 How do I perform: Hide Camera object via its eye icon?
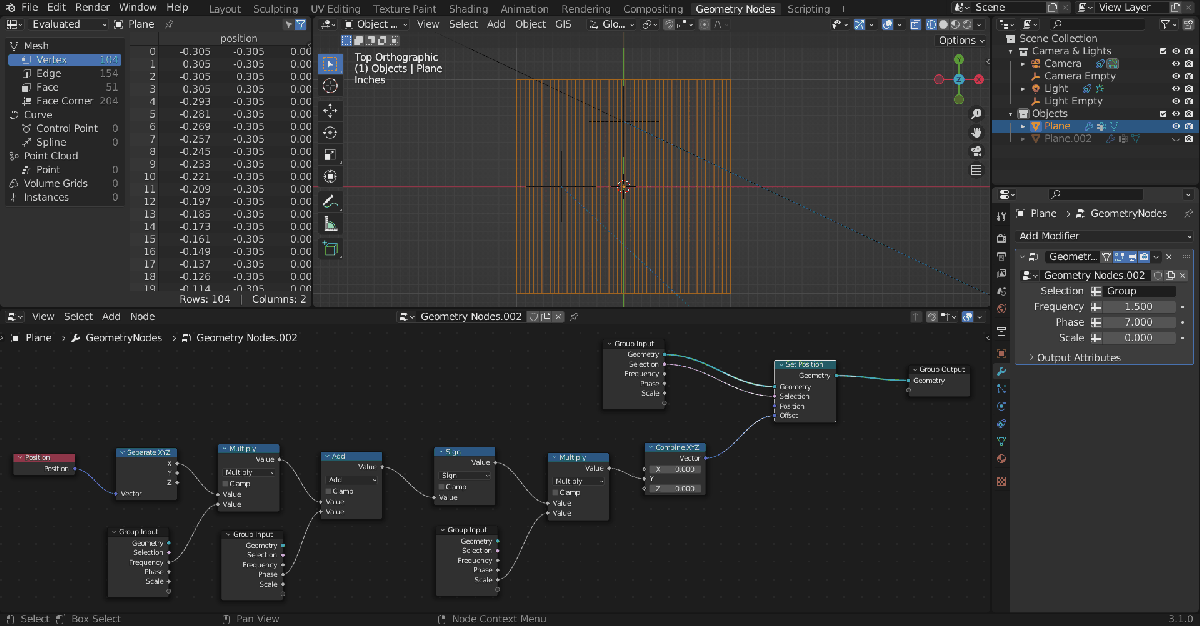1175,63
